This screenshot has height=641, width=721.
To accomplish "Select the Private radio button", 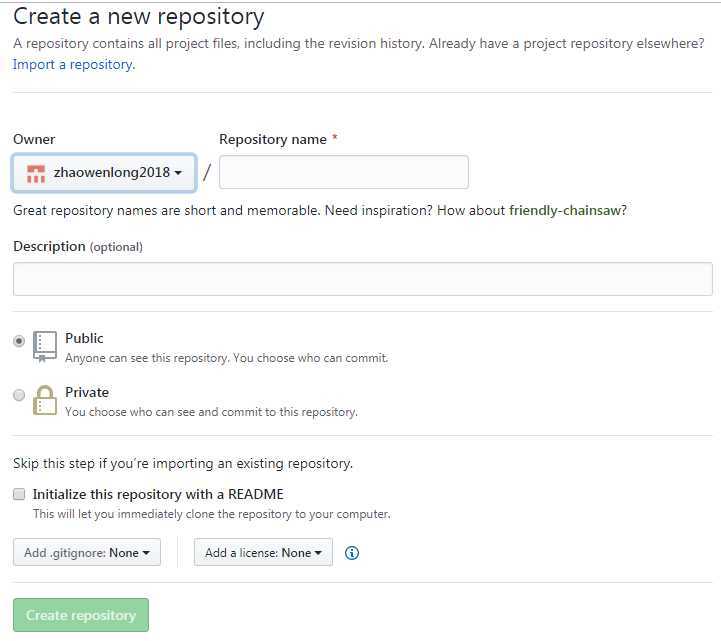I will 19,395.
